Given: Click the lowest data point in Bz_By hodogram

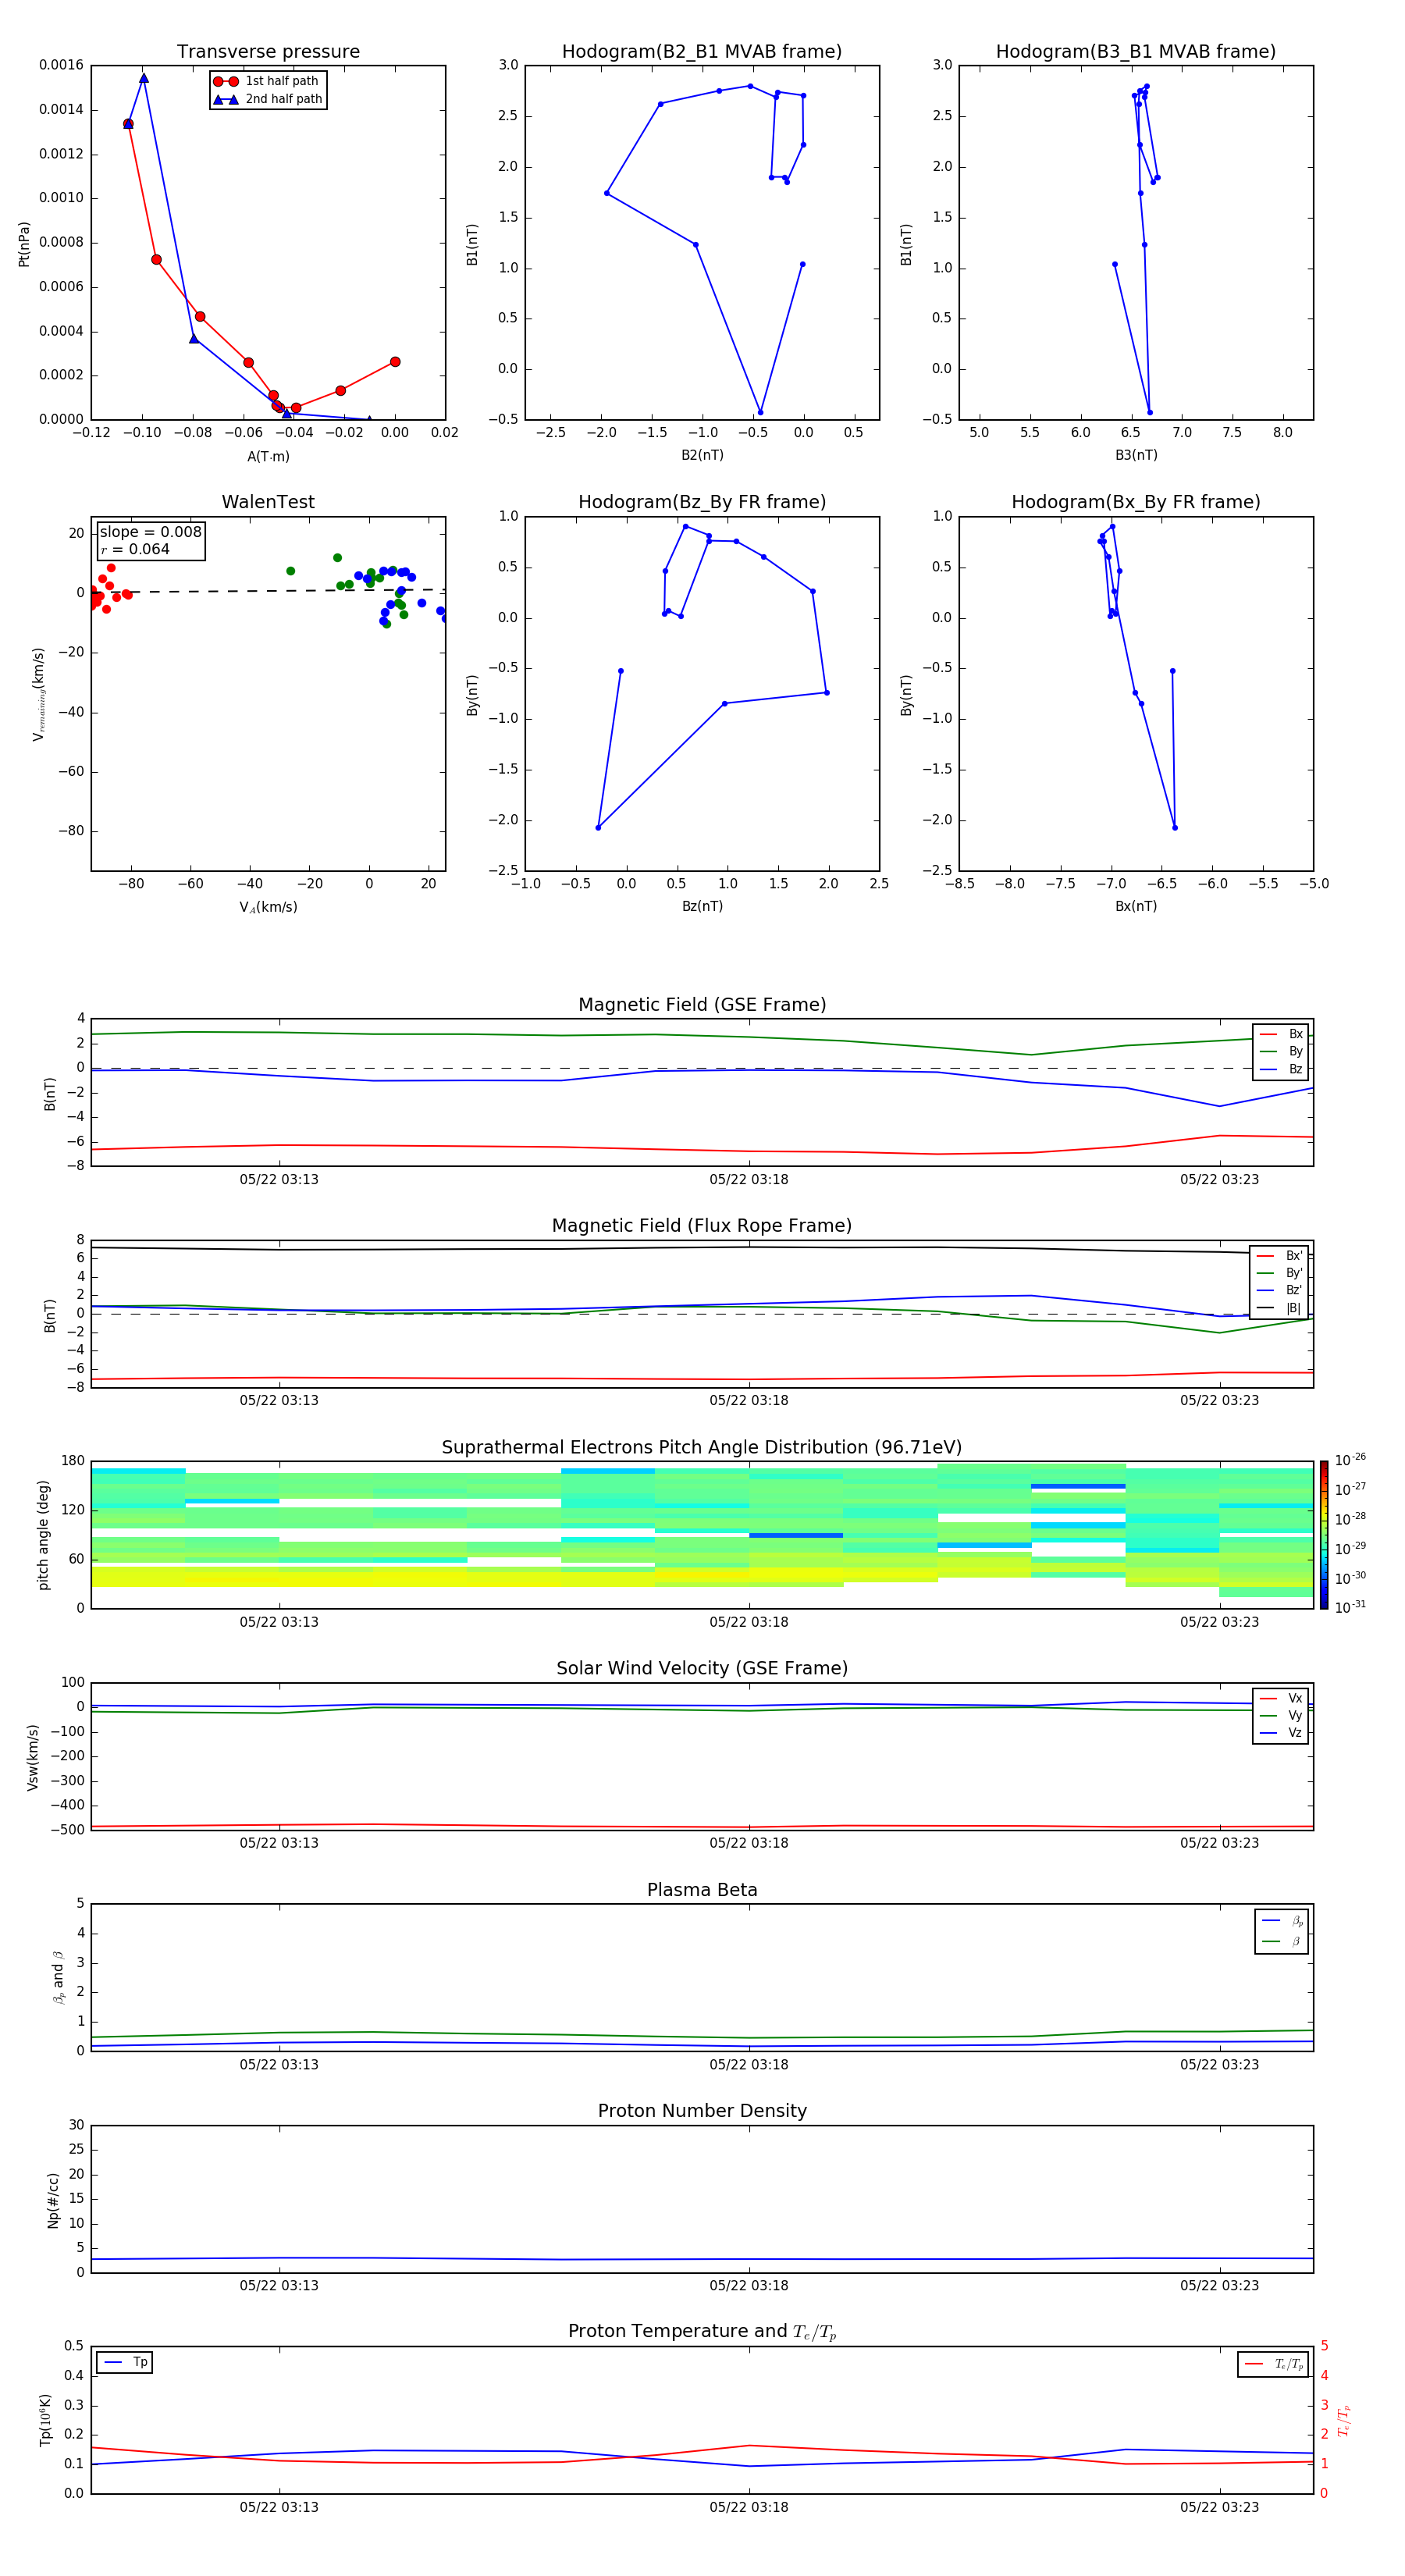Looking at the screenshot, I should [x=598, y=828].
